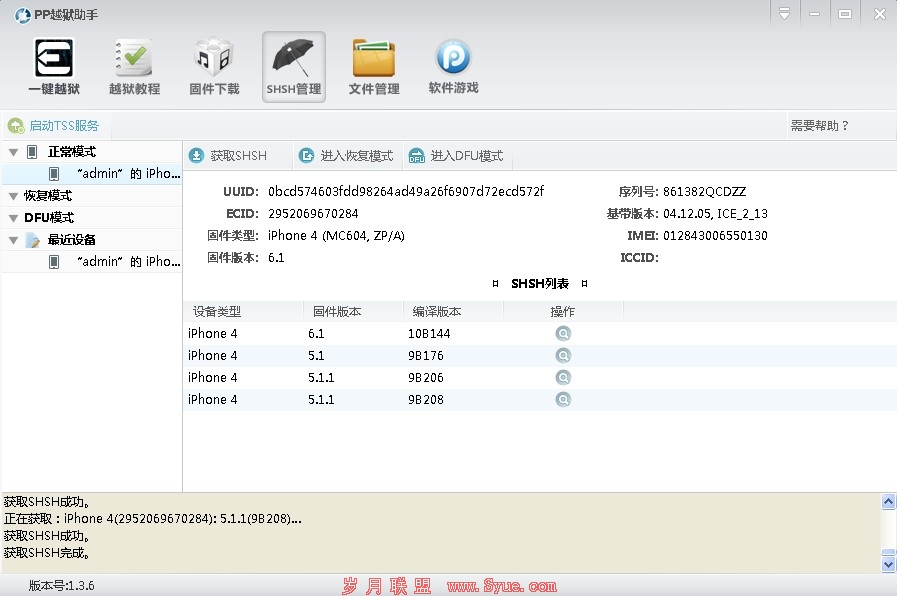Select the admin iPhone under 正常模式
897x596 pixels.
[92, 173]
